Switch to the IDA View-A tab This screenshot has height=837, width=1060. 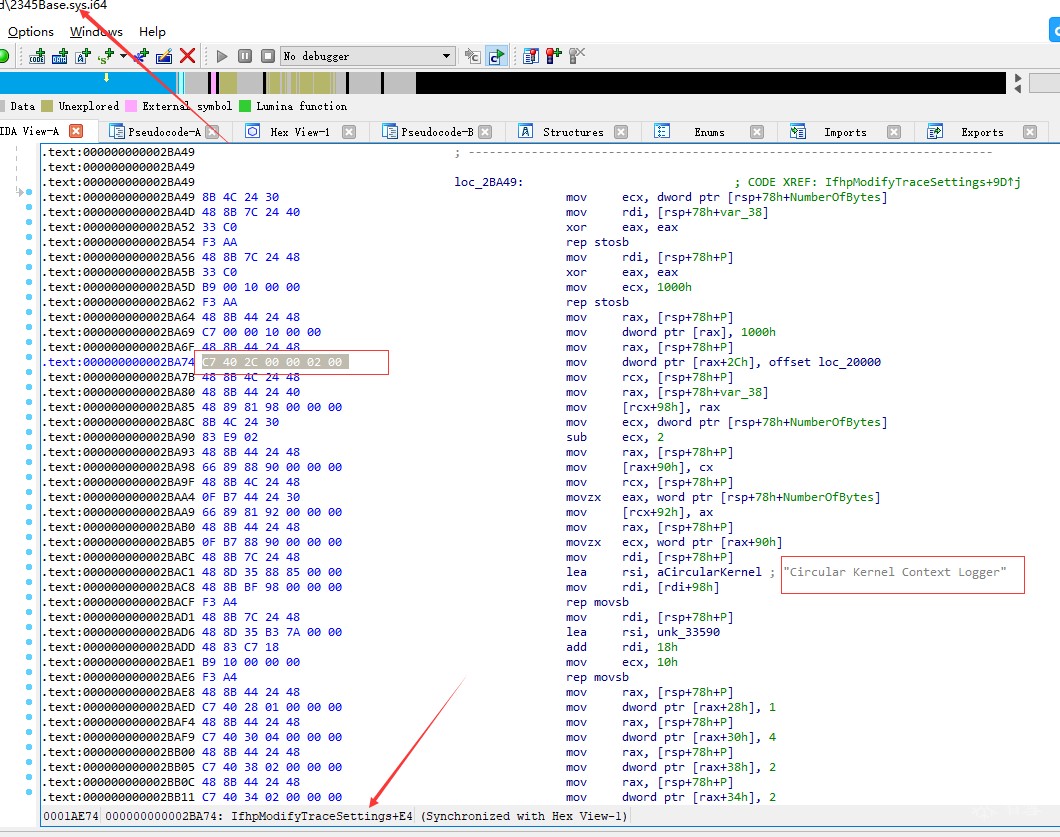[x=30, y=131]
